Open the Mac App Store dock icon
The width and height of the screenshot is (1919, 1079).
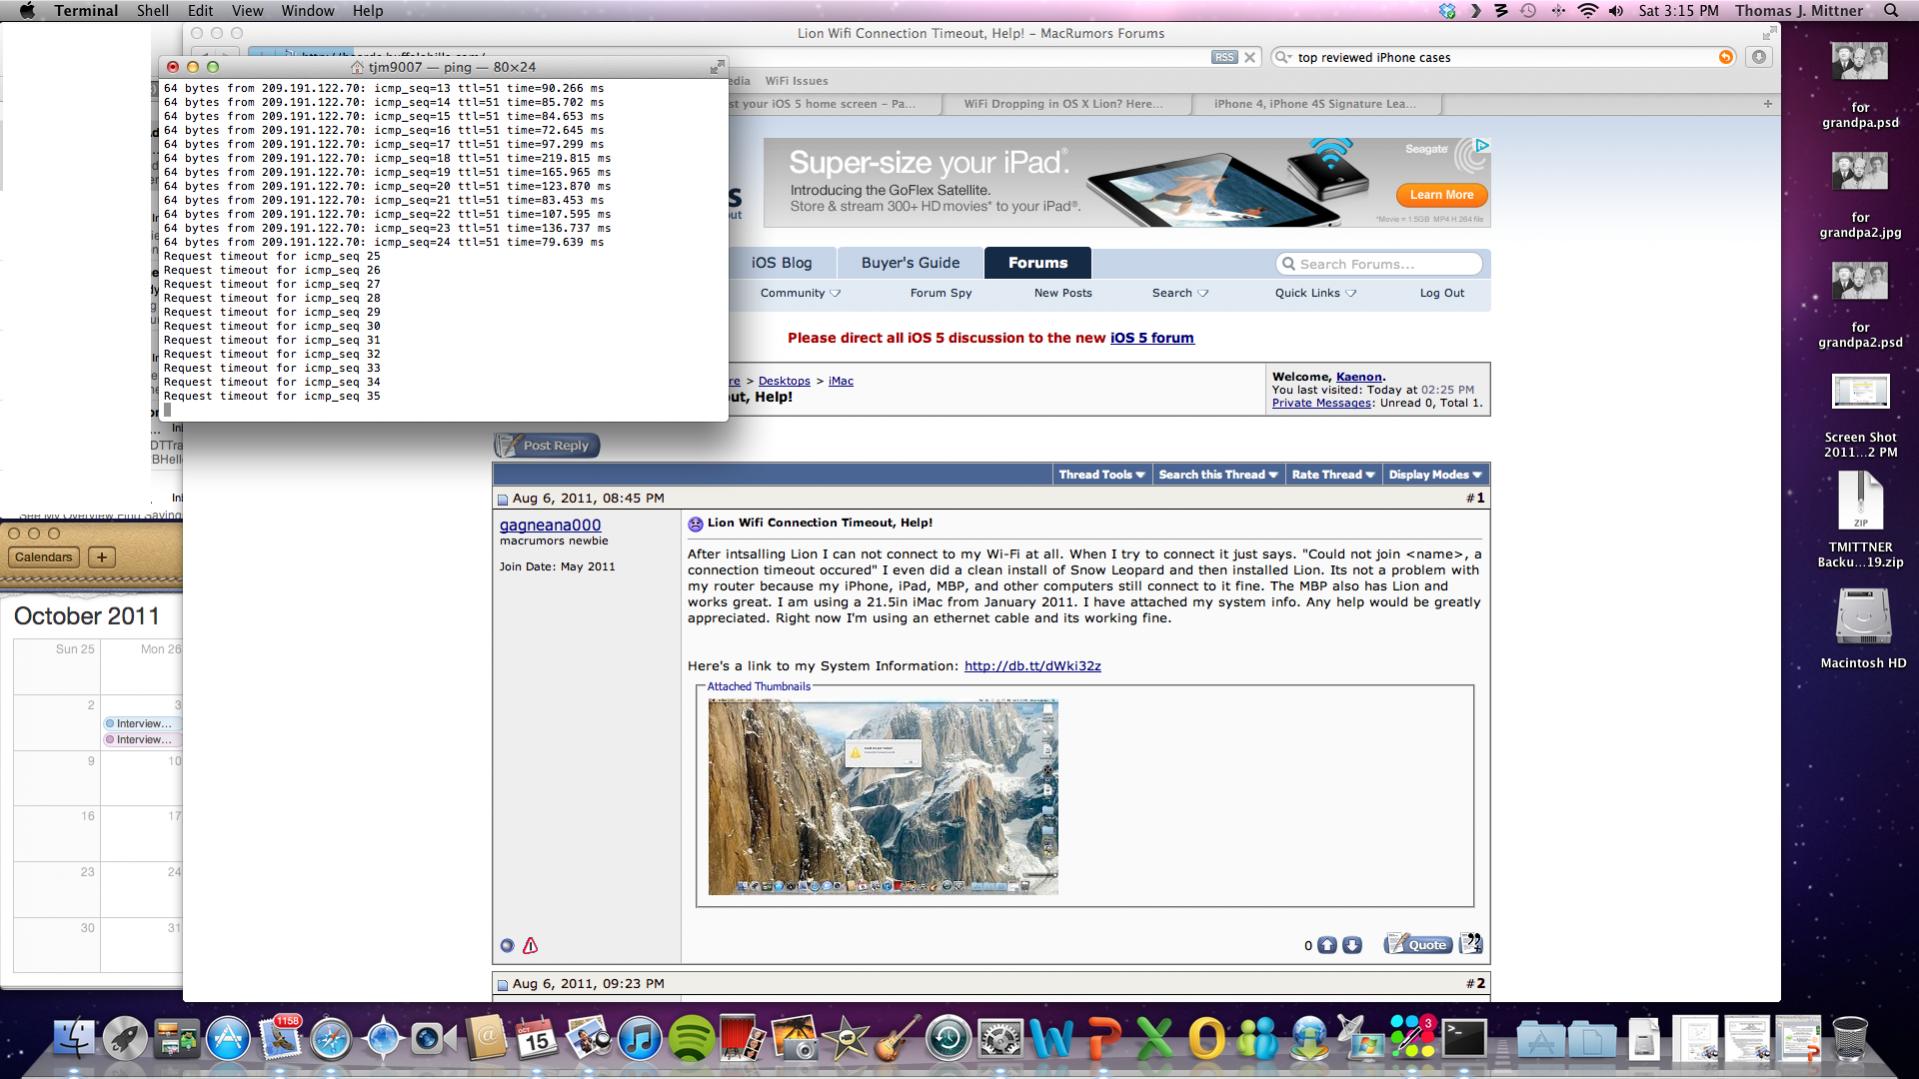228,1038
